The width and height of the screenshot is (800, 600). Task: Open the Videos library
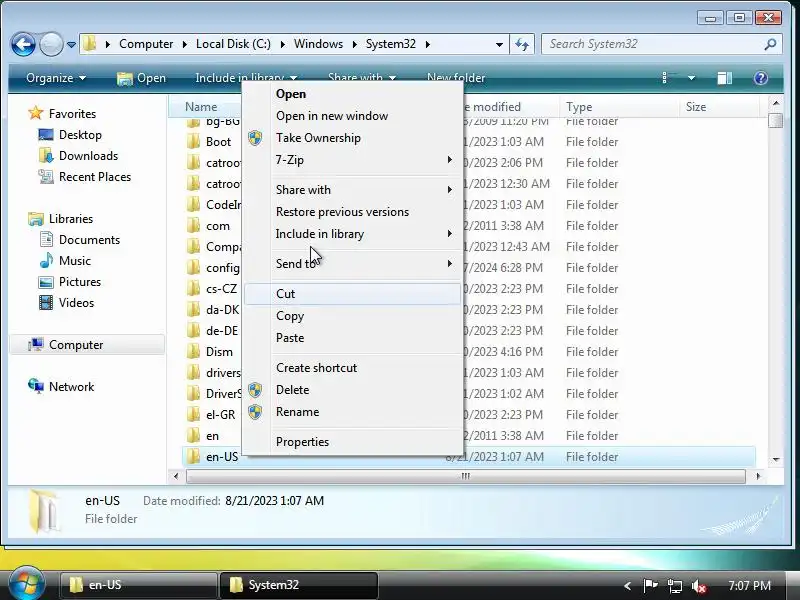point(77,302)
